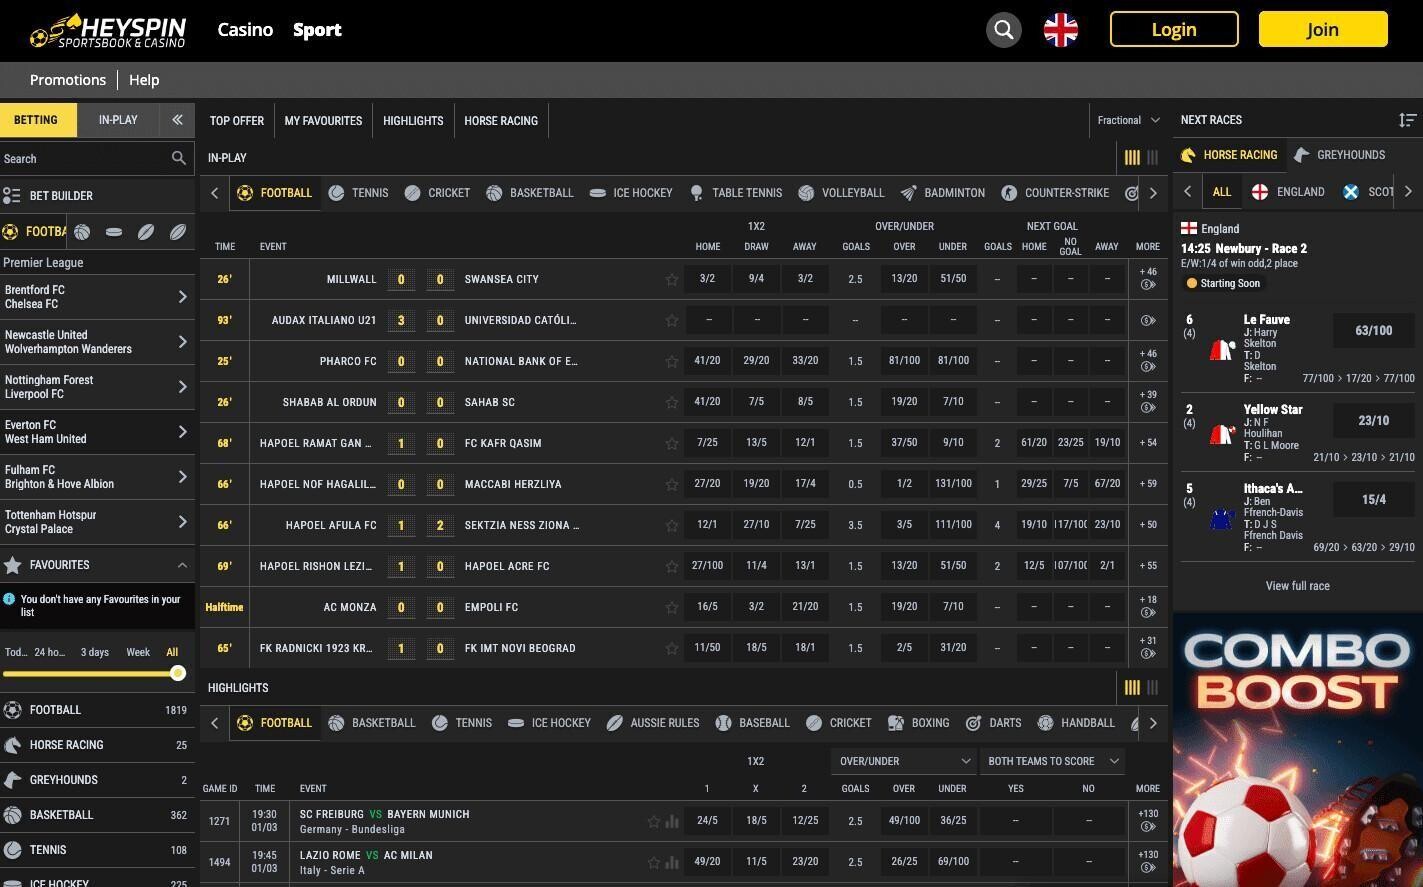Favourite the AC Monza vs Empoli match
This screenshot has width=1423, height=887.
point(672,608)
